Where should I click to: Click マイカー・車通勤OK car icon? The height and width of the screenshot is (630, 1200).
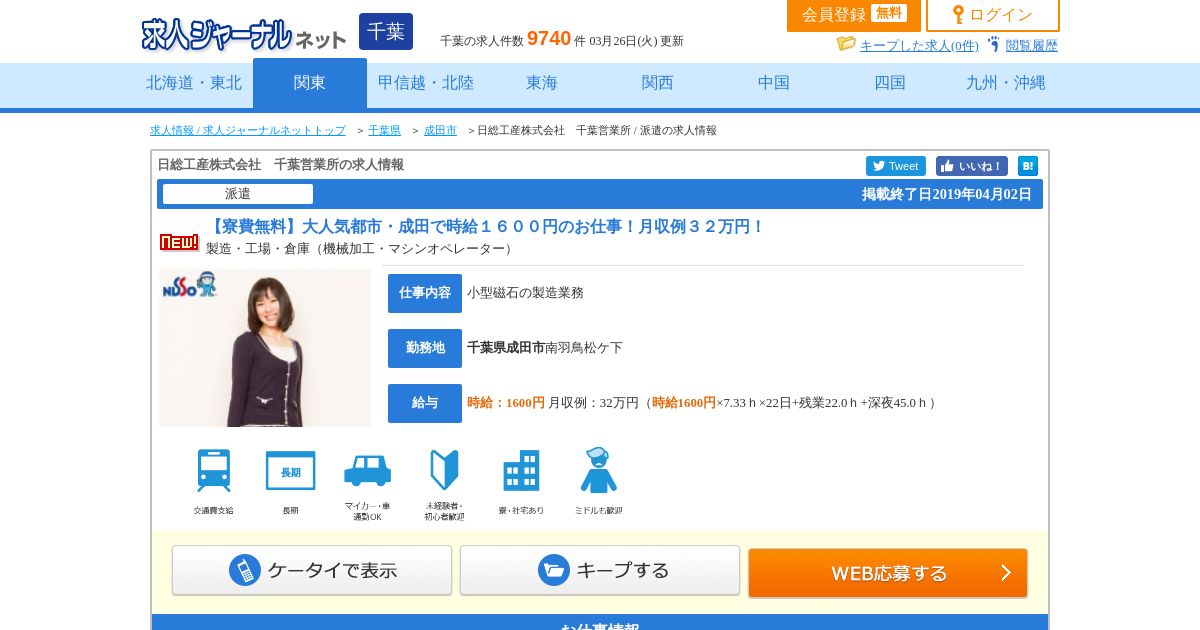pos(367,471)
